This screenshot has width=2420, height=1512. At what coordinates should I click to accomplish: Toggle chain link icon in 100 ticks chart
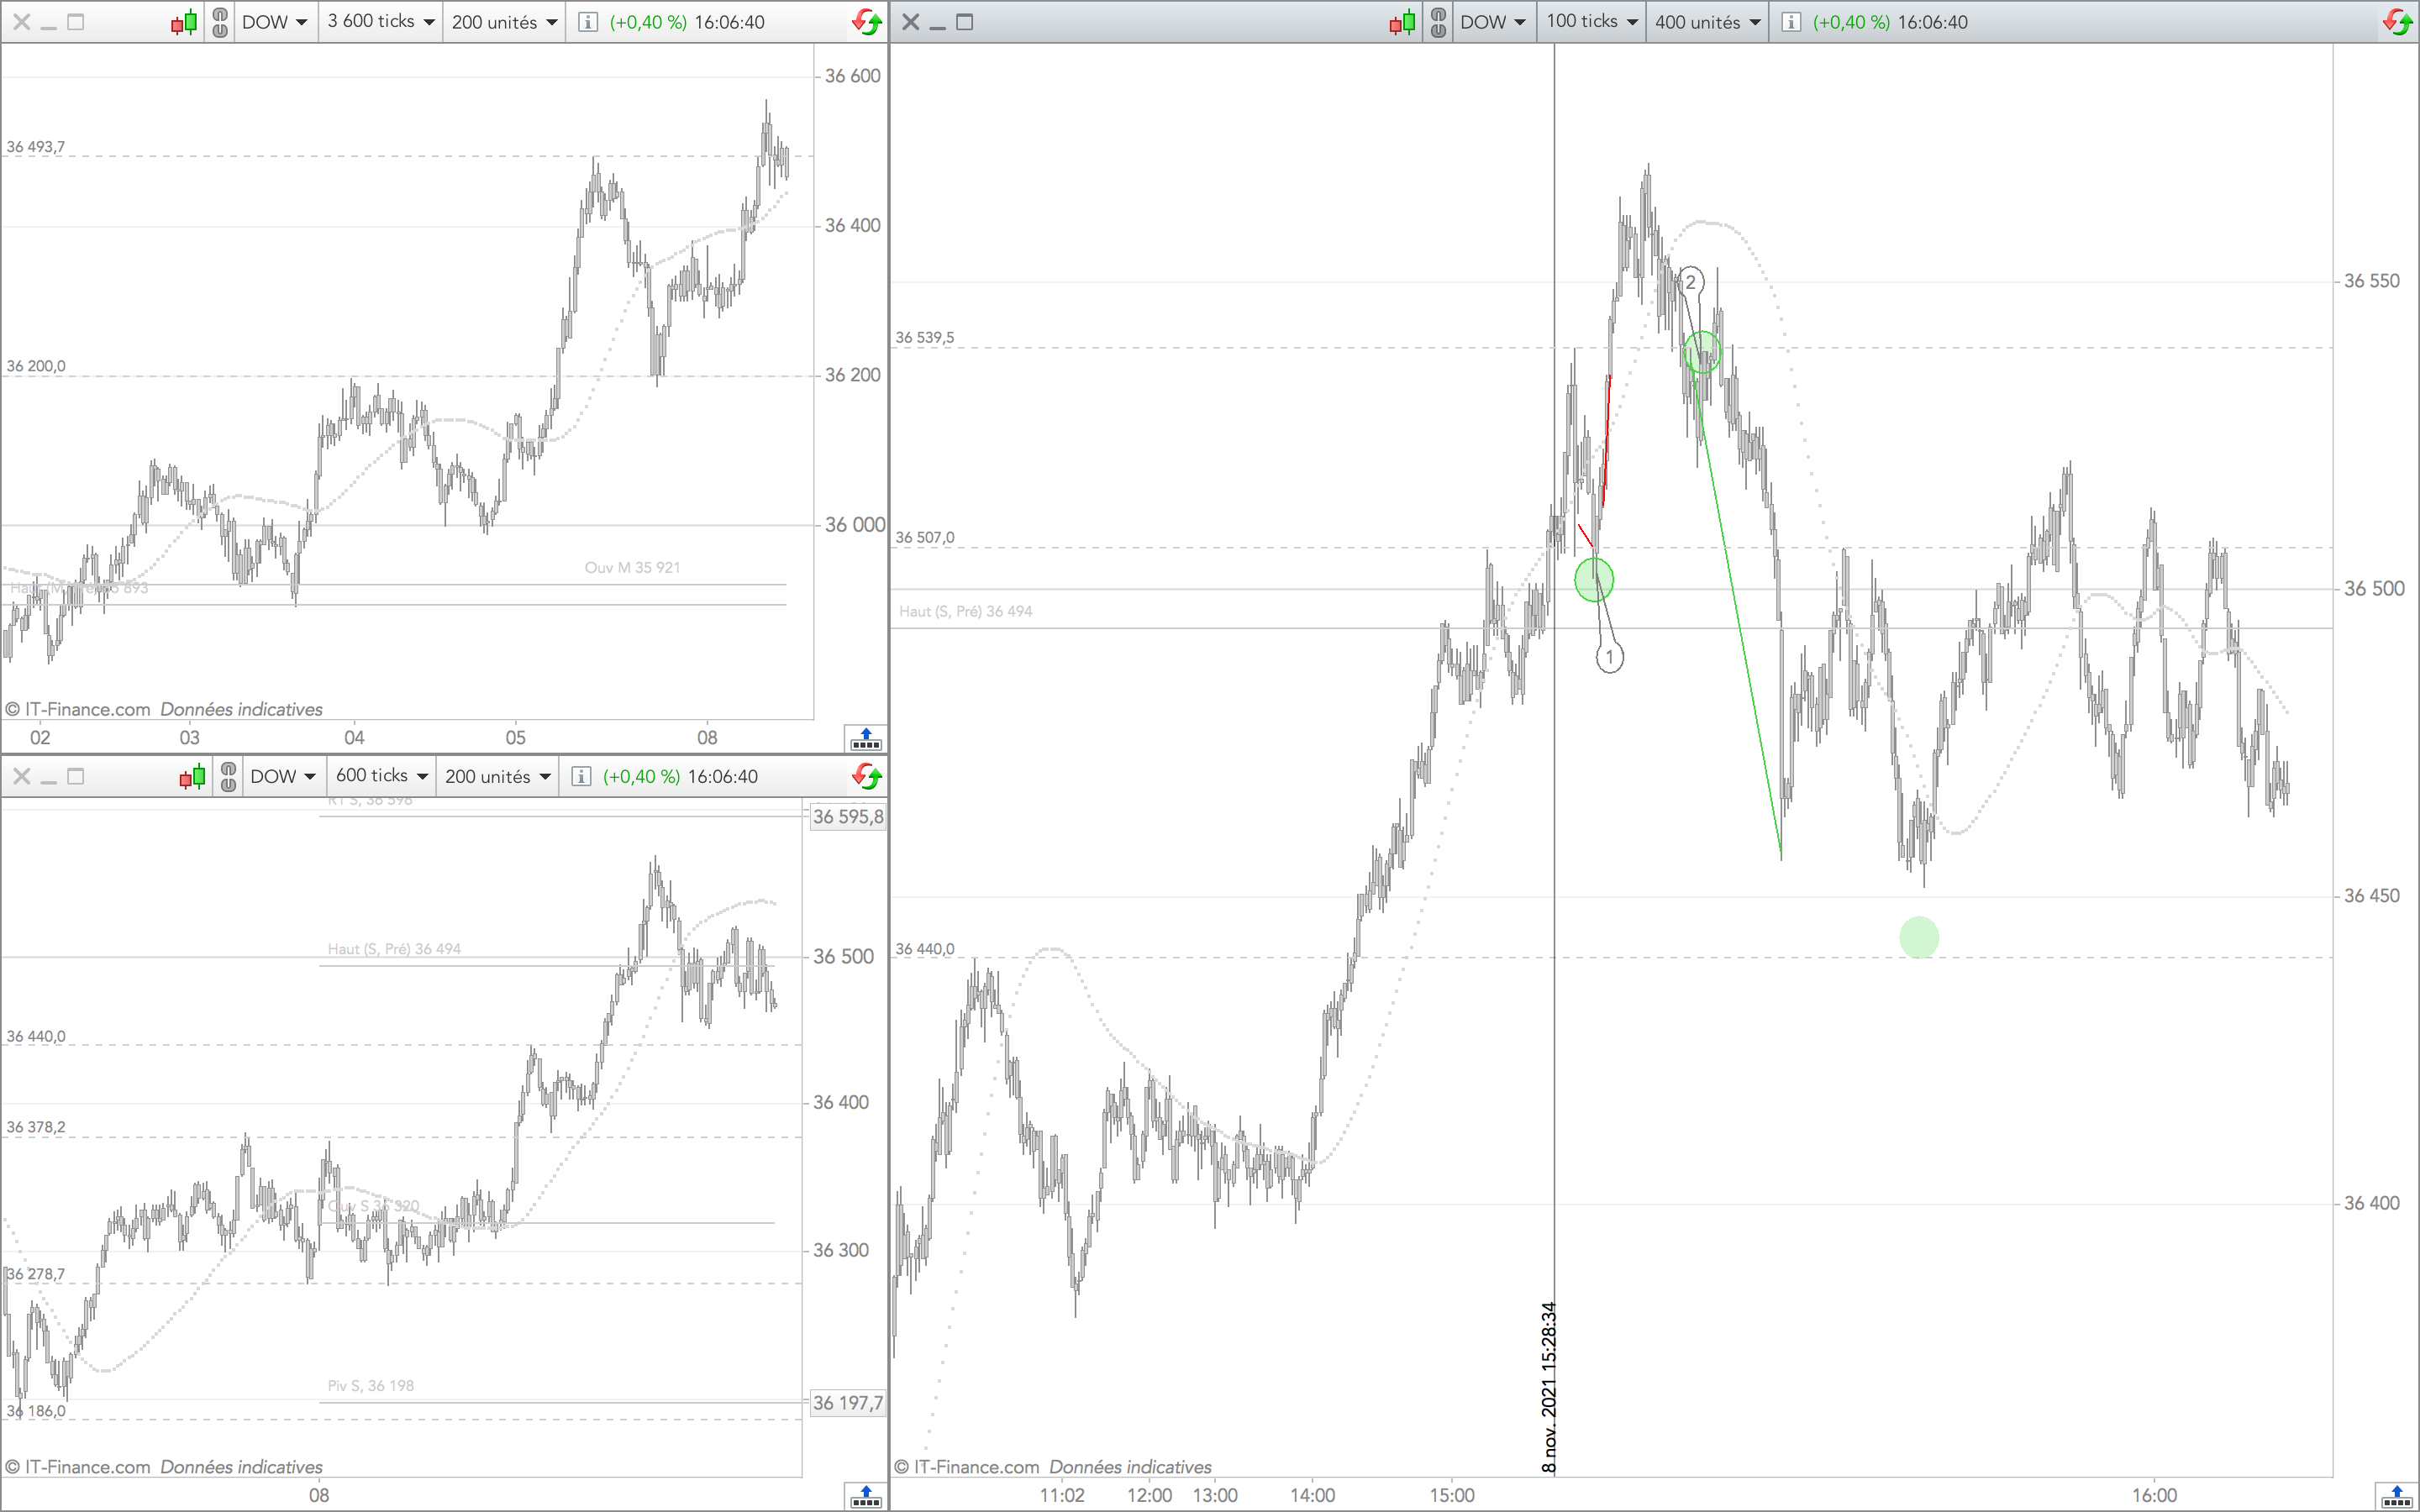pyautogui.click(x=1438, y=22)
